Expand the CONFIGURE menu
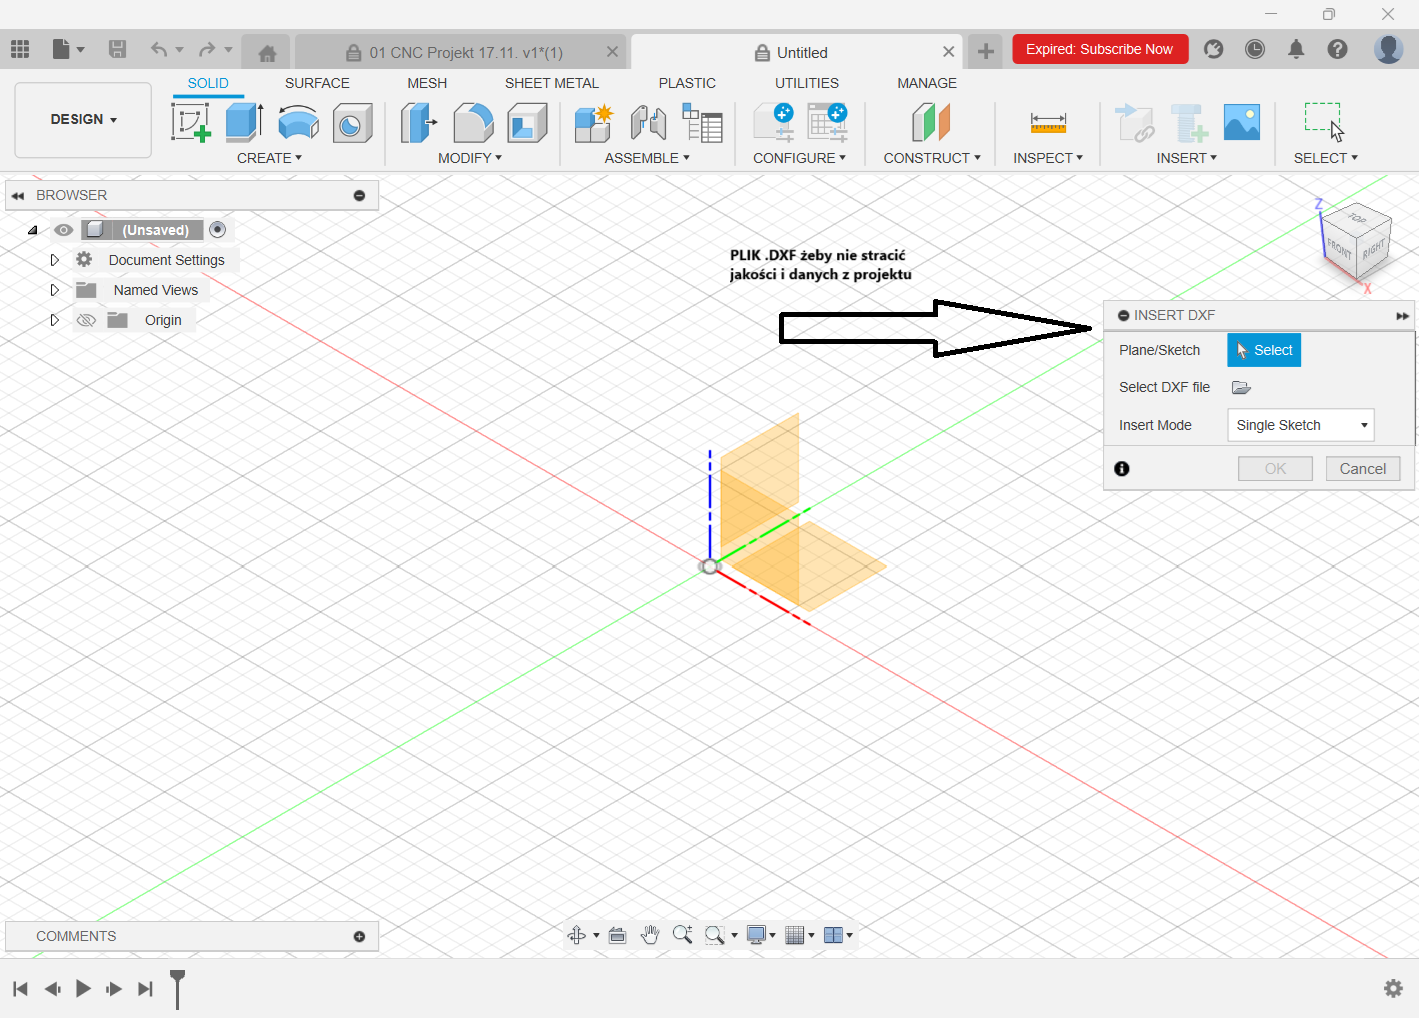Screen dimensions: 1419x1018 click(799, 158)
